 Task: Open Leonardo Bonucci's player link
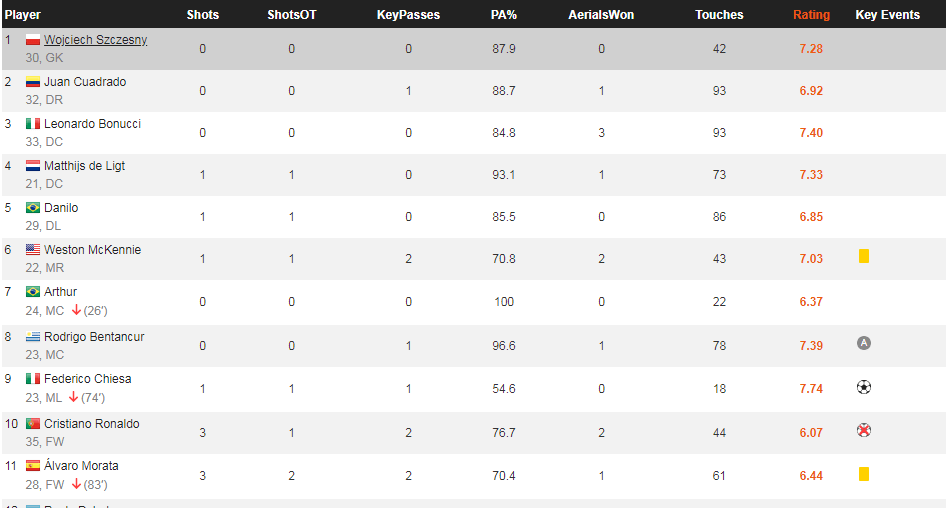pyautogui.click(x=92, y=124)
